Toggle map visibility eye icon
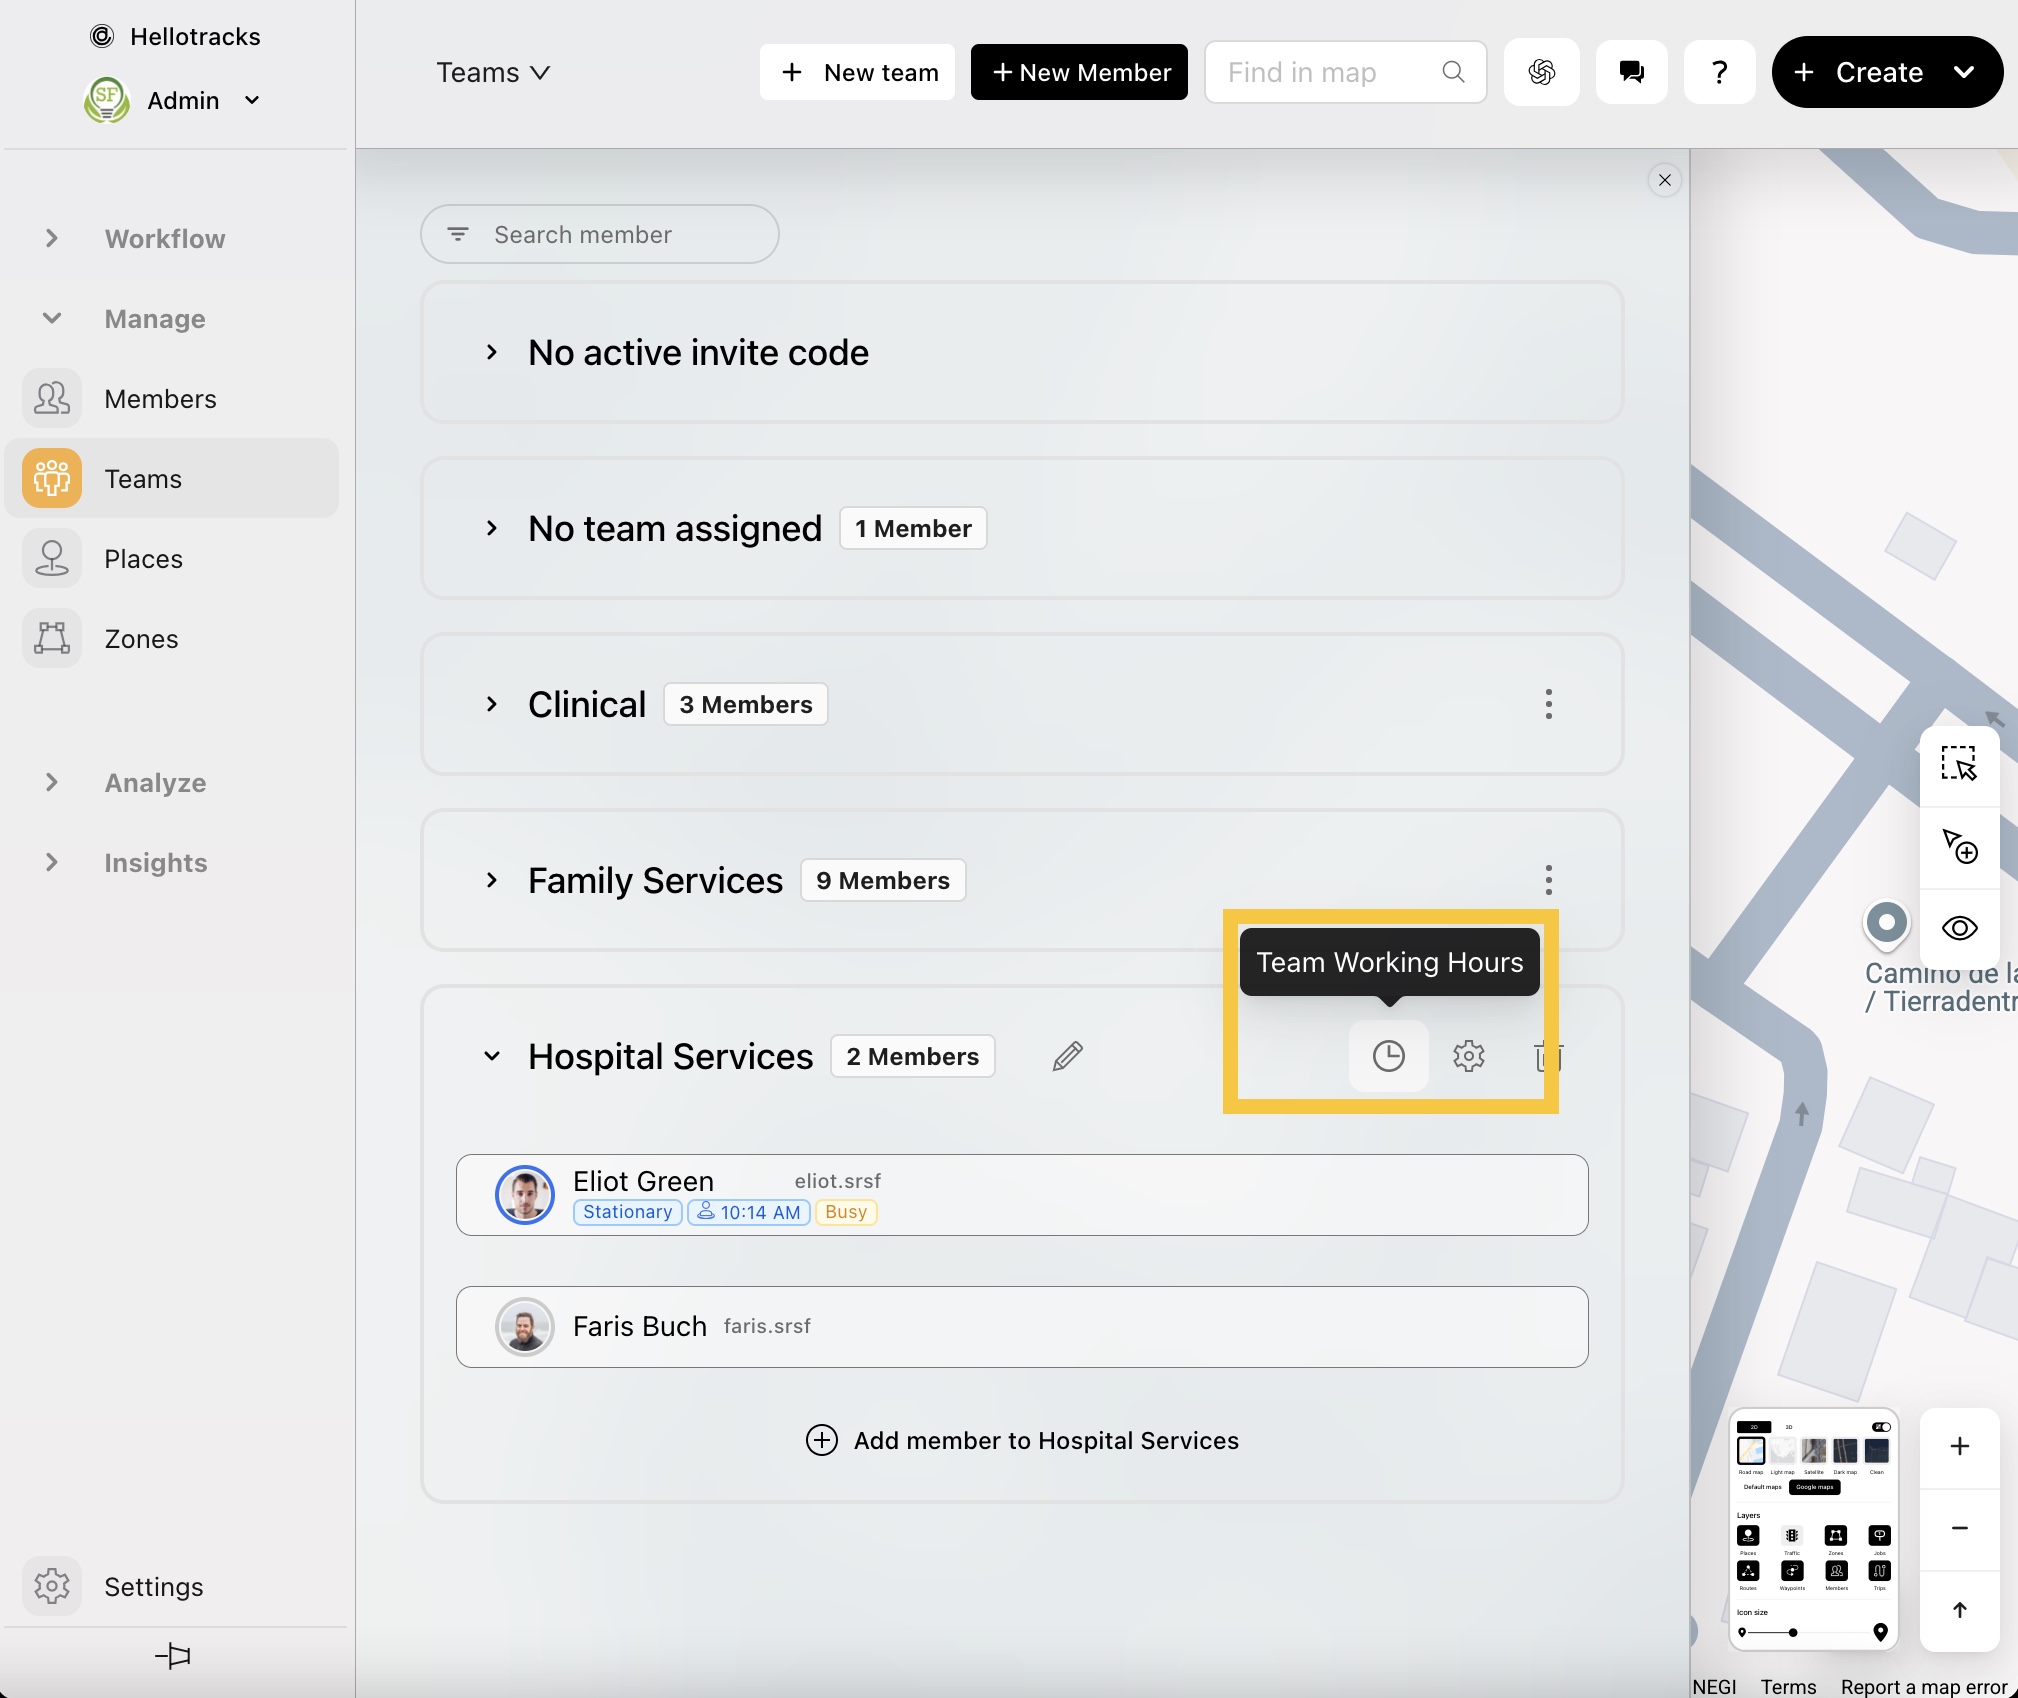Image resolution: width=2018 pixels, height=1698 pixels. (x=1959, y=928)
